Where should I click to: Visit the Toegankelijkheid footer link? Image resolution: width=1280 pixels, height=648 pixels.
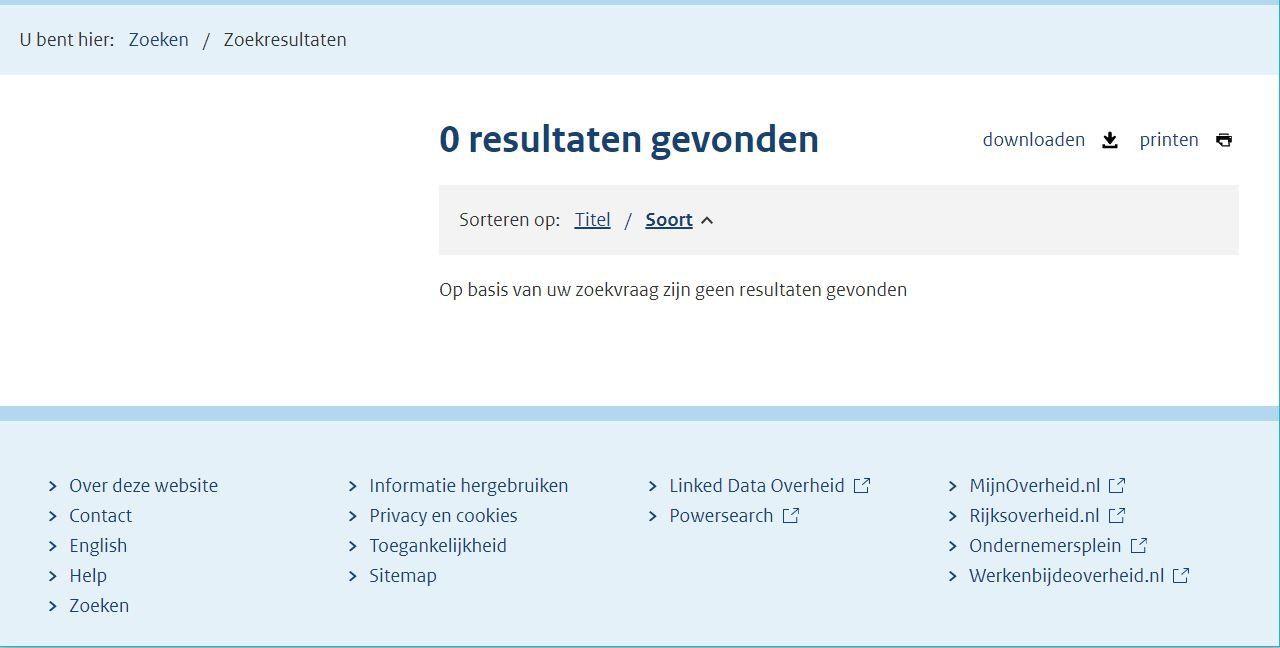pos(438,545)
